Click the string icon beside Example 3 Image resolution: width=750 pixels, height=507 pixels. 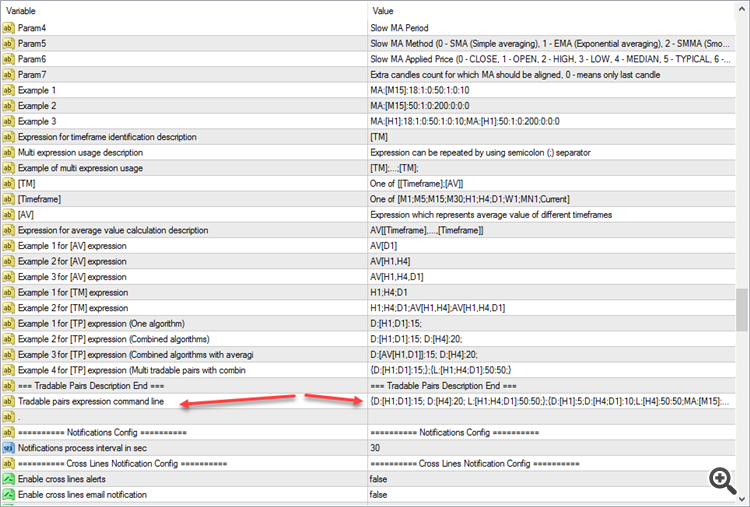coord(8,121)
